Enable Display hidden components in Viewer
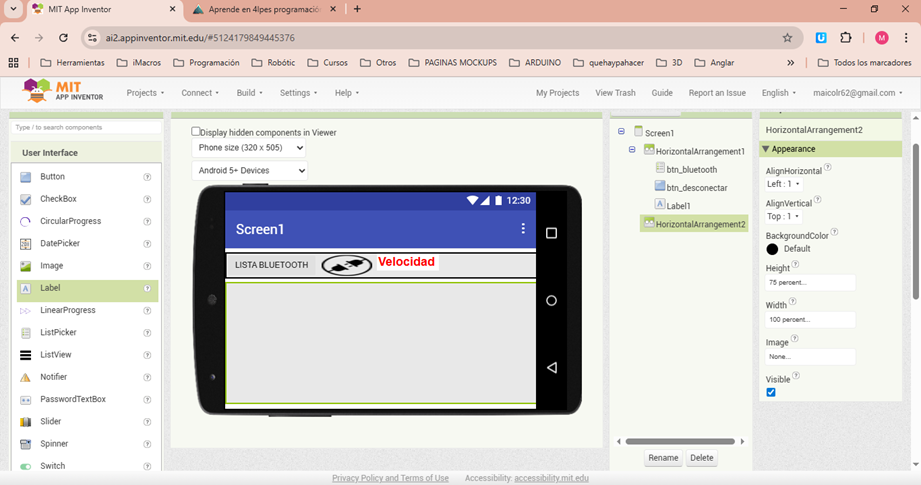The width and height of the screenshot is (921, 485). 196,131
